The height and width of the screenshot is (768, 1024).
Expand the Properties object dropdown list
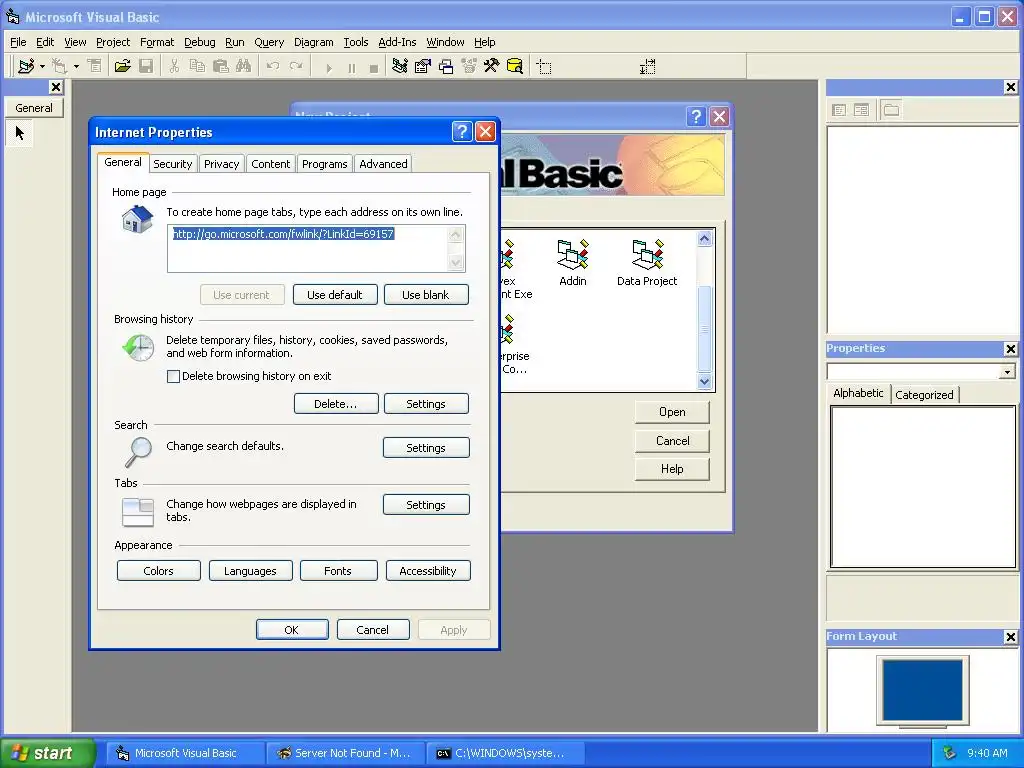pos(1007,372)
